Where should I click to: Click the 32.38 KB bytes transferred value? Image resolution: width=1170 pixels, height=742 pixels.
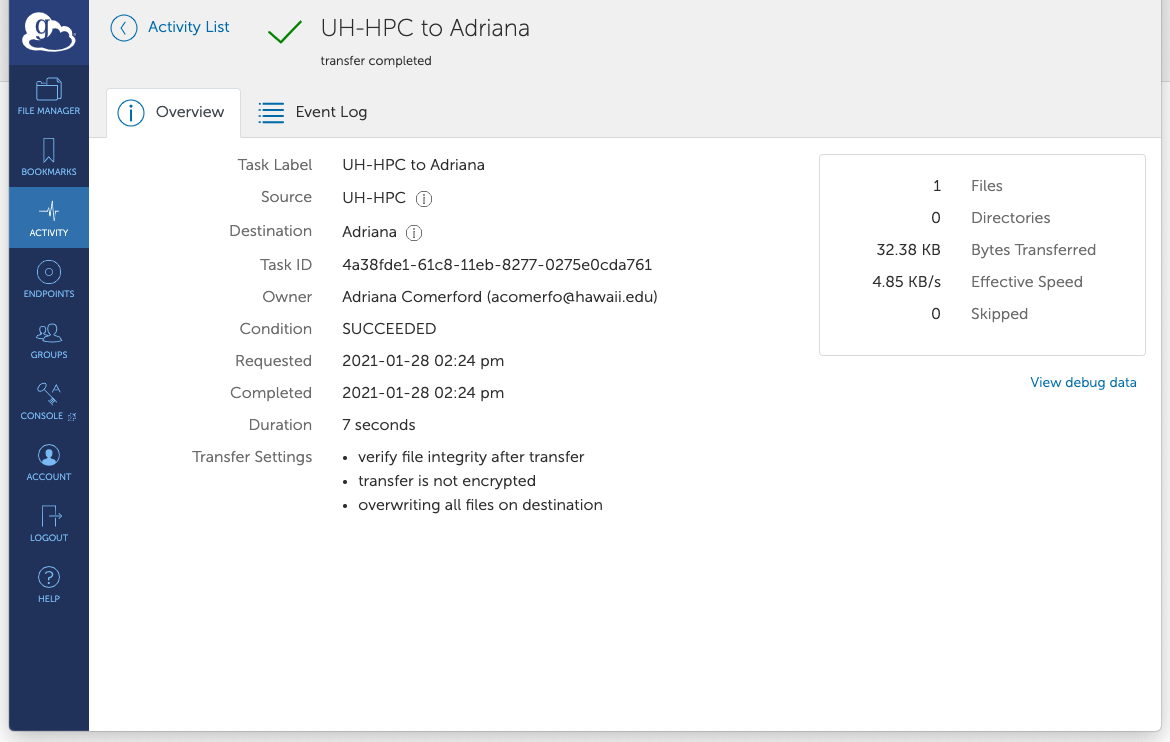908,250
